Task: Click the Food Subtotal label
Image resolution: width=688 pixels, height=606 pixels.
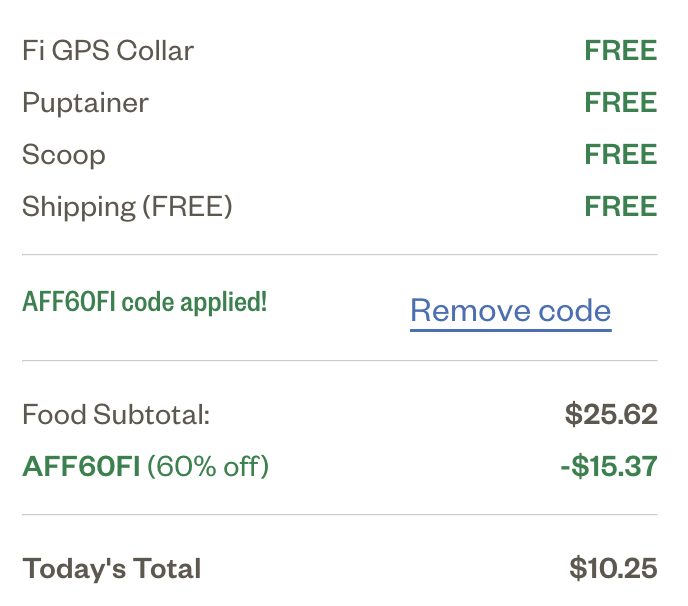Action: (x=116, y=414)
